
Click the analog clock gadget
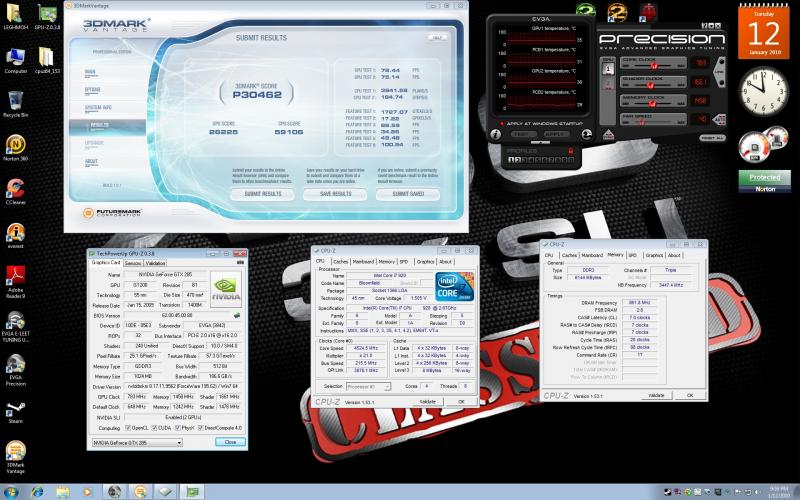pos(763,91)
